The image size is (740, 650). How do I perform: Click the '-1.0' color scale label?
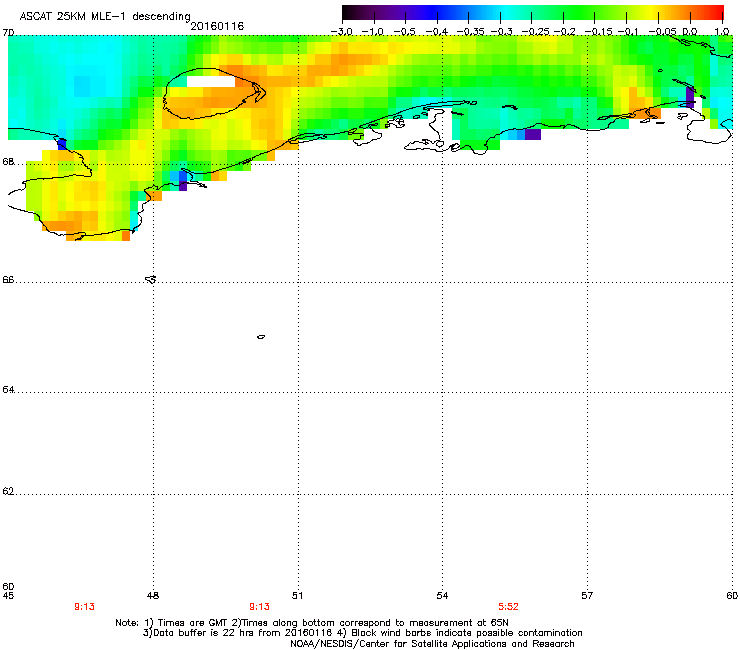pos(373,32)
